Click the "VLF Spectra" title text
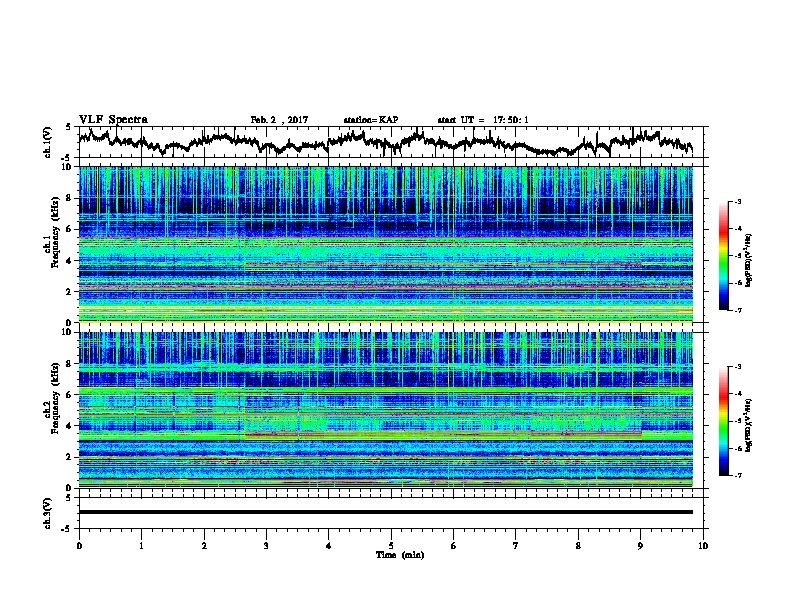Viewport: 792px width, 612px height. 113,120
